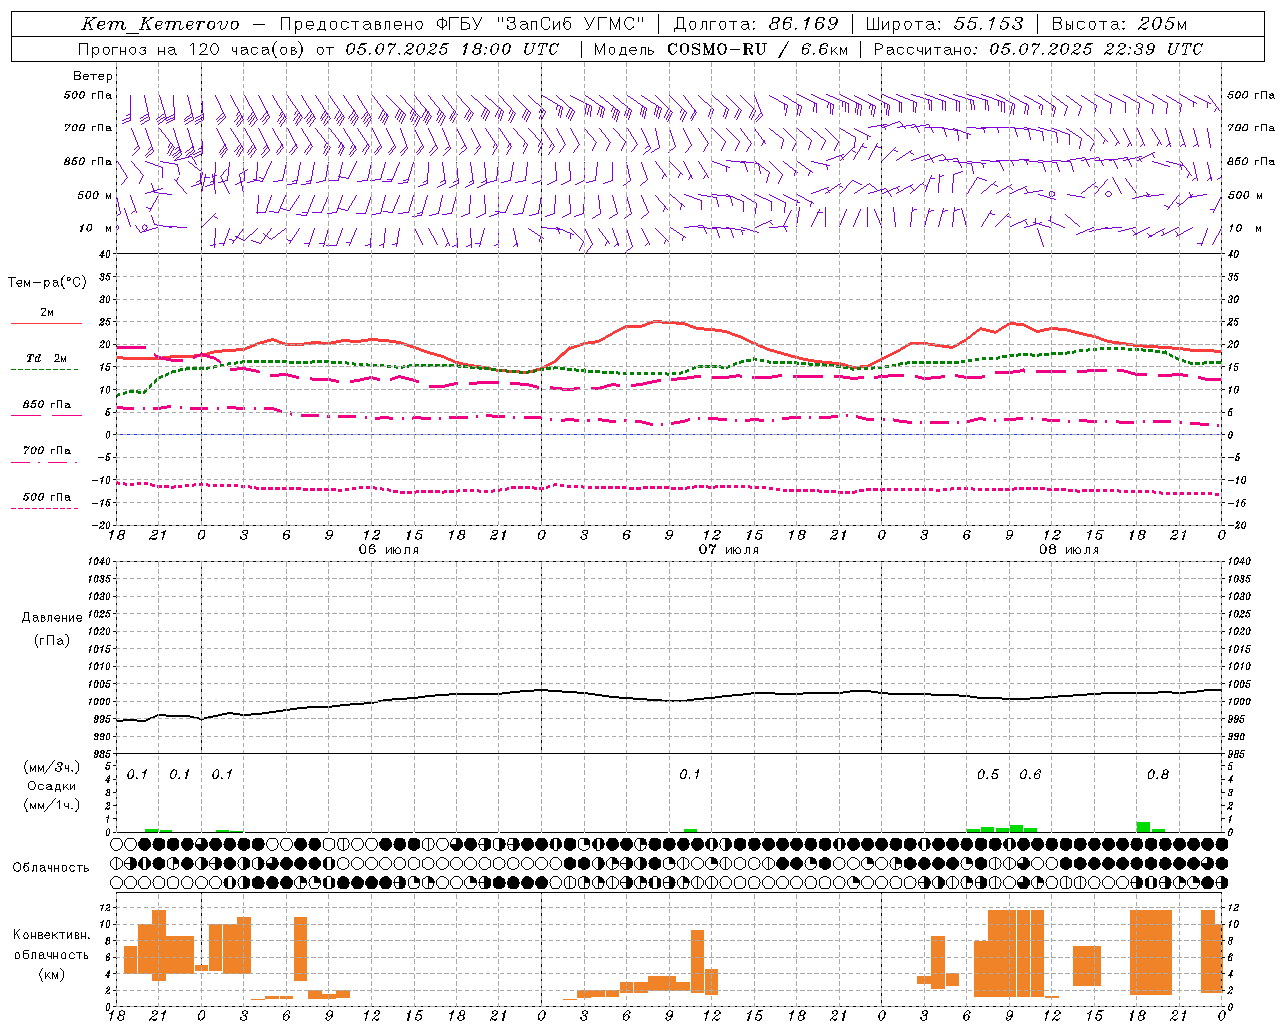Click the 'Тем-ра(°C)' temperature panel label
The image size is (1280, 1024).
coord(47,283)
